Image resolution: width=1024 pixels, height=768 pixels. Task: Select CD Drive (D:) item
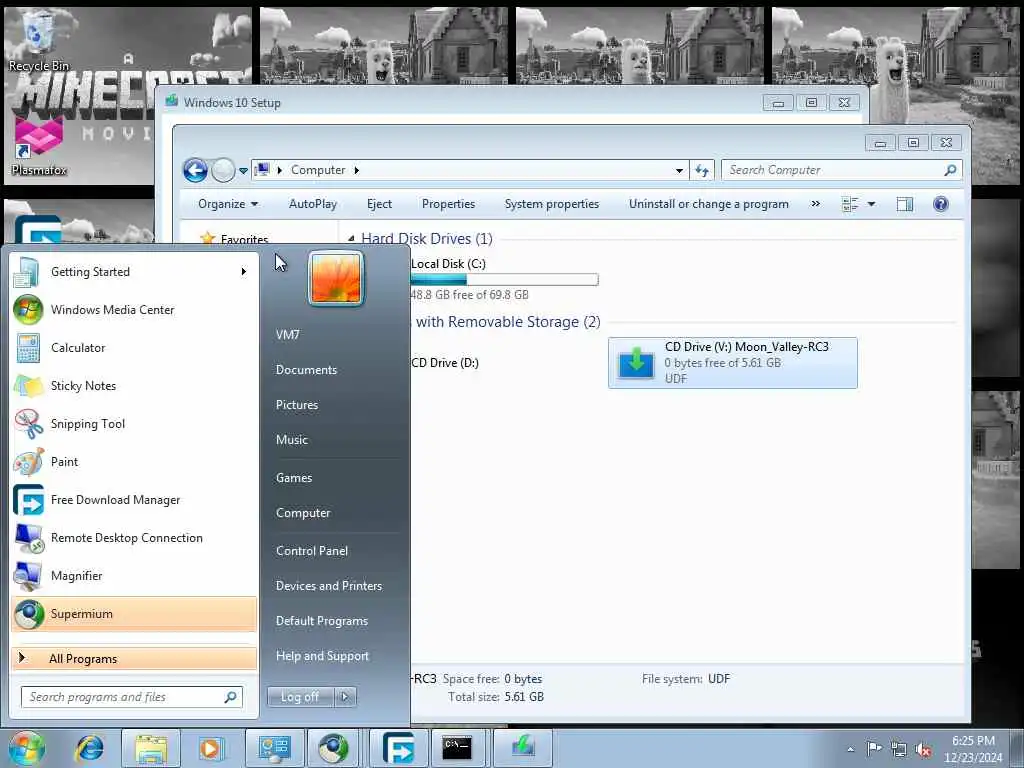coord(445,363)
